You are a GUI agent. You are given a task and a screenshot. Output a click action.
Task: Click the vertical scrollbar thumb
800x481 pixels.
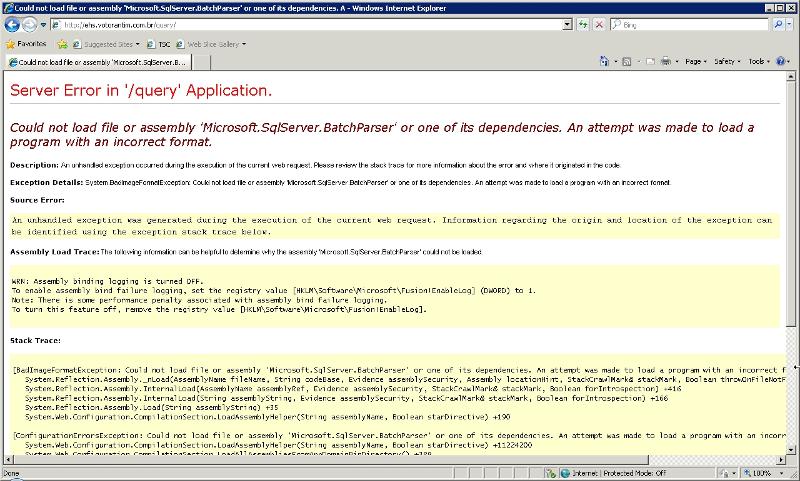(791, 204)
